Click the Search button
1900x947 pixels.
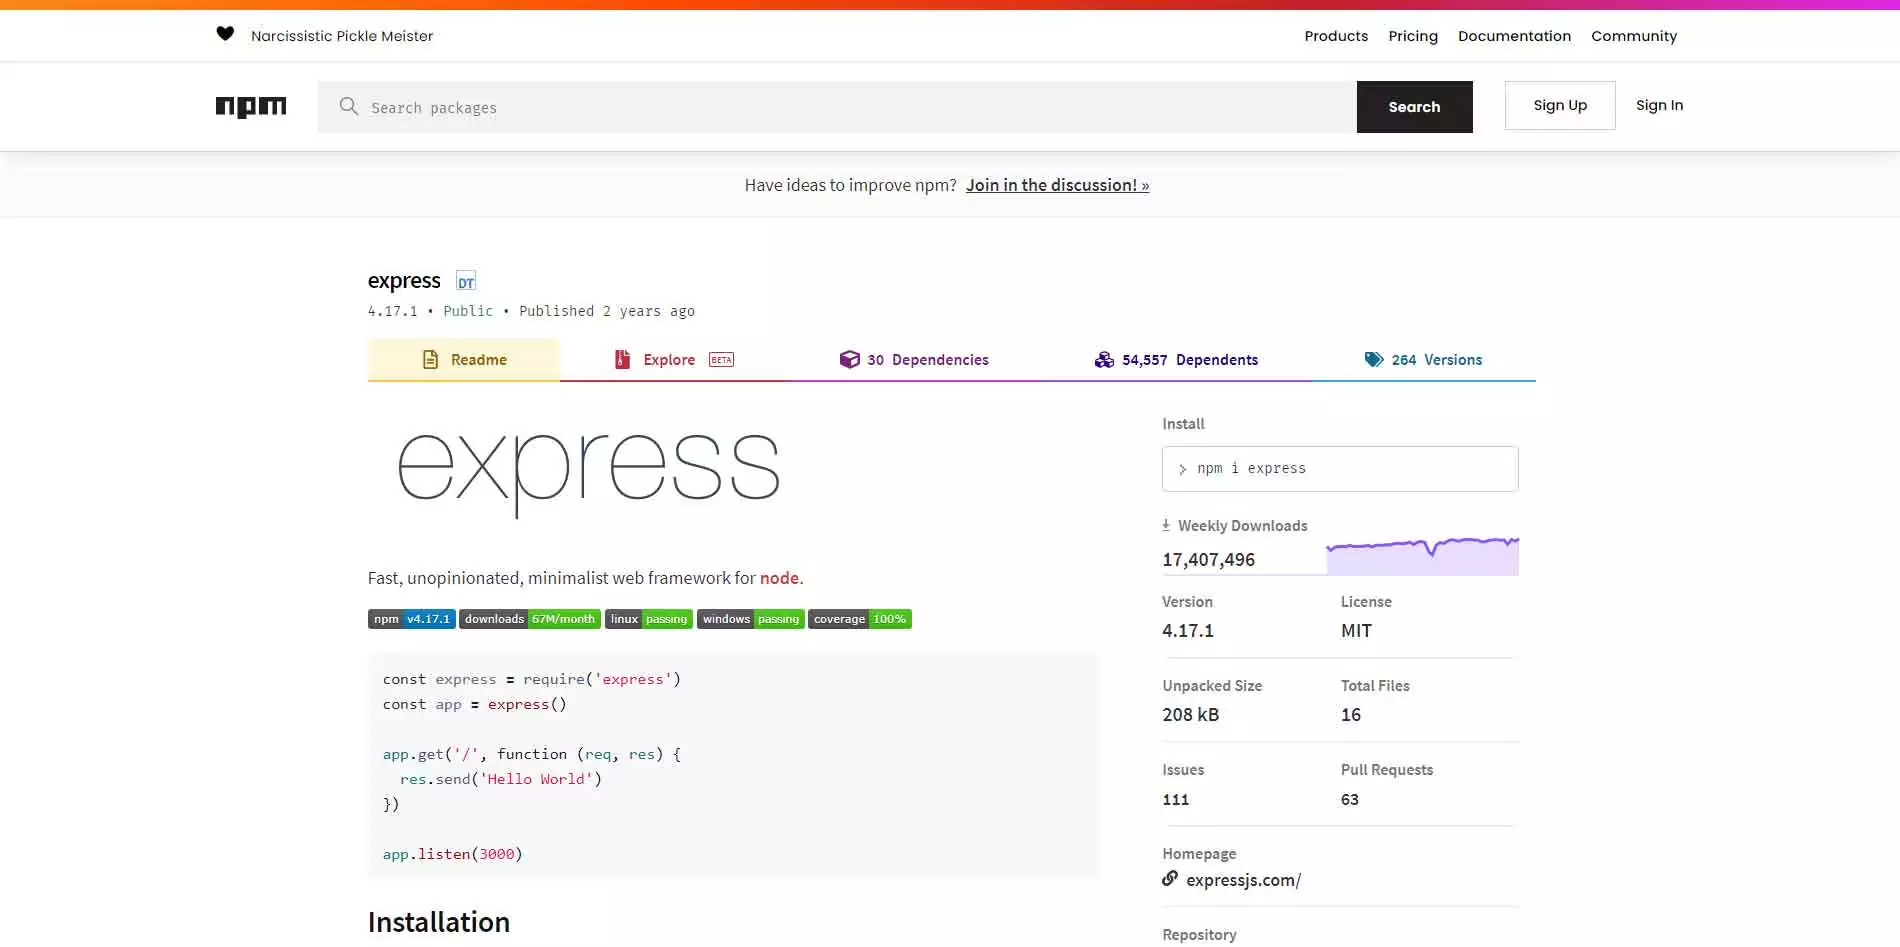click(x=1414, y=106)
